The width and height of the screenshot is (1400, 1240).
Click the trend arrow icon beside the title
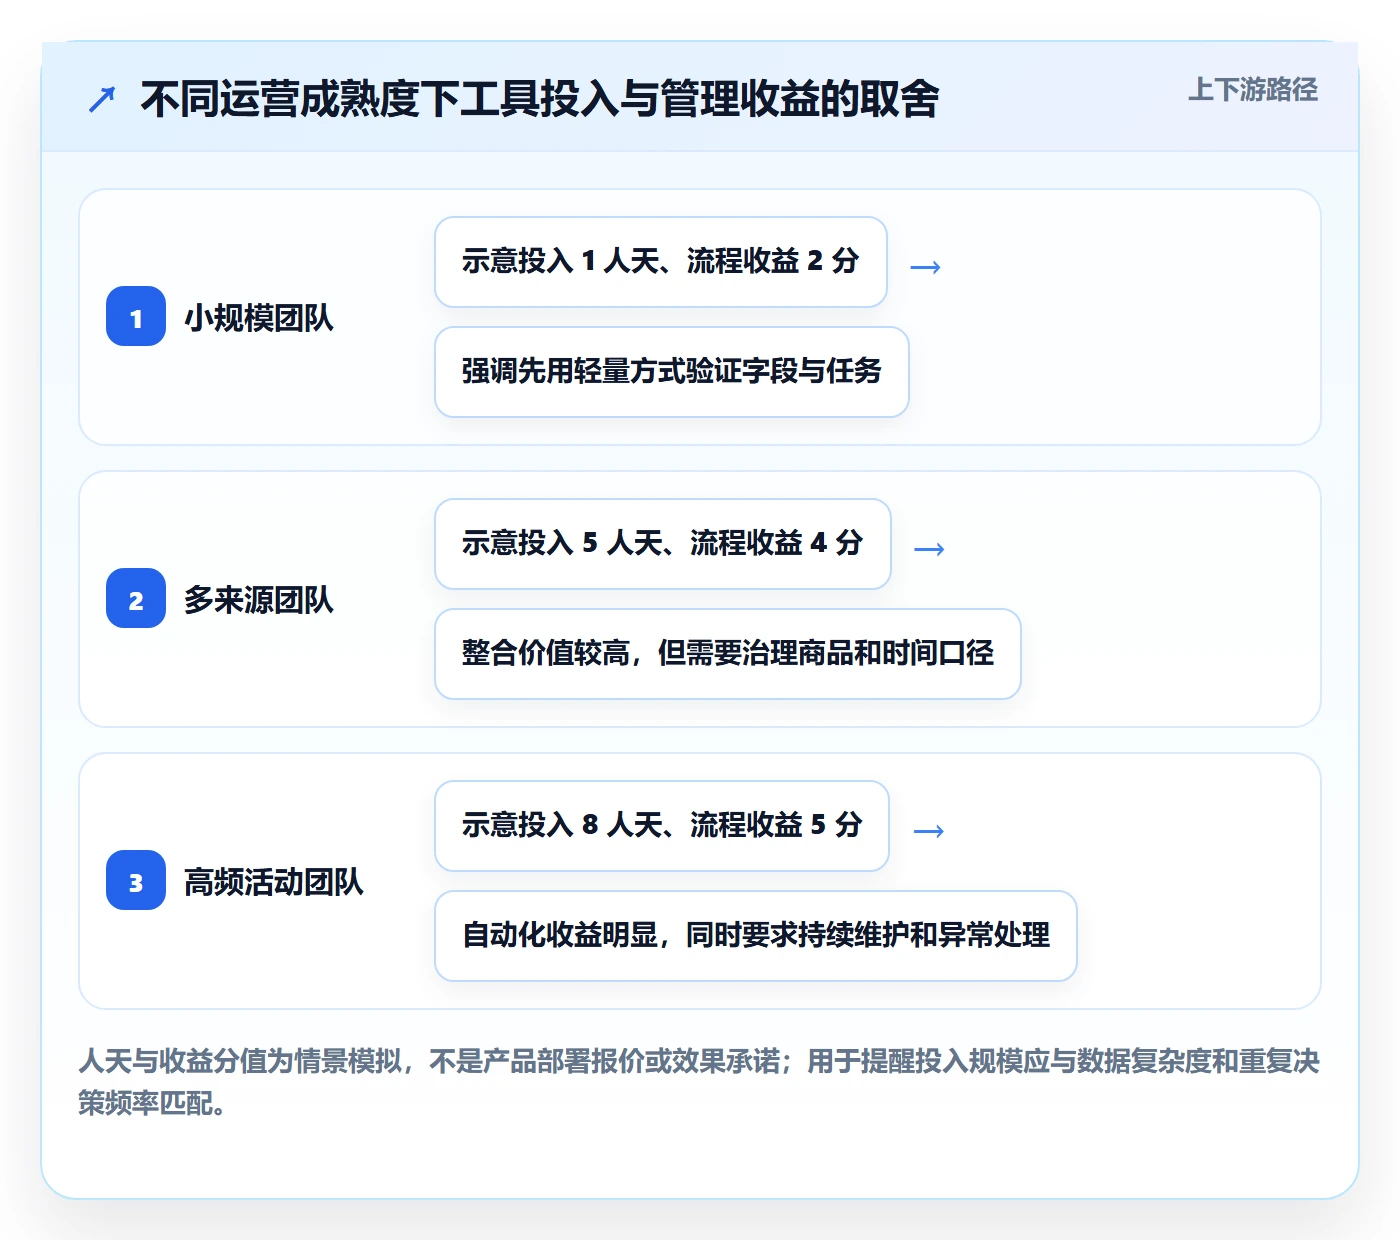click(102, 99)
